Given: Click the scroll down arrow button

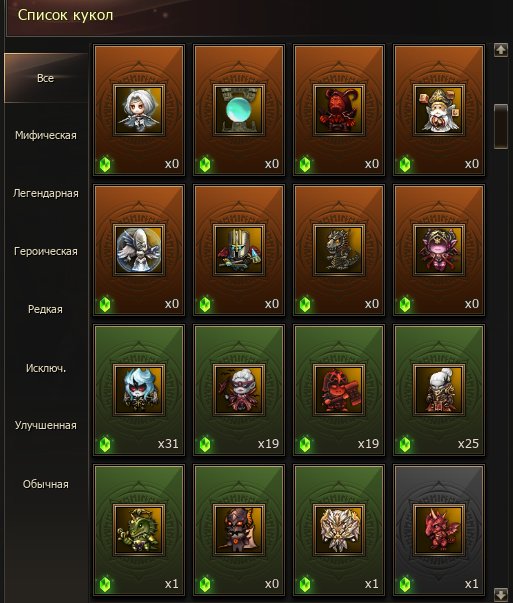Looking at the screenshot, I should (501, 593).
